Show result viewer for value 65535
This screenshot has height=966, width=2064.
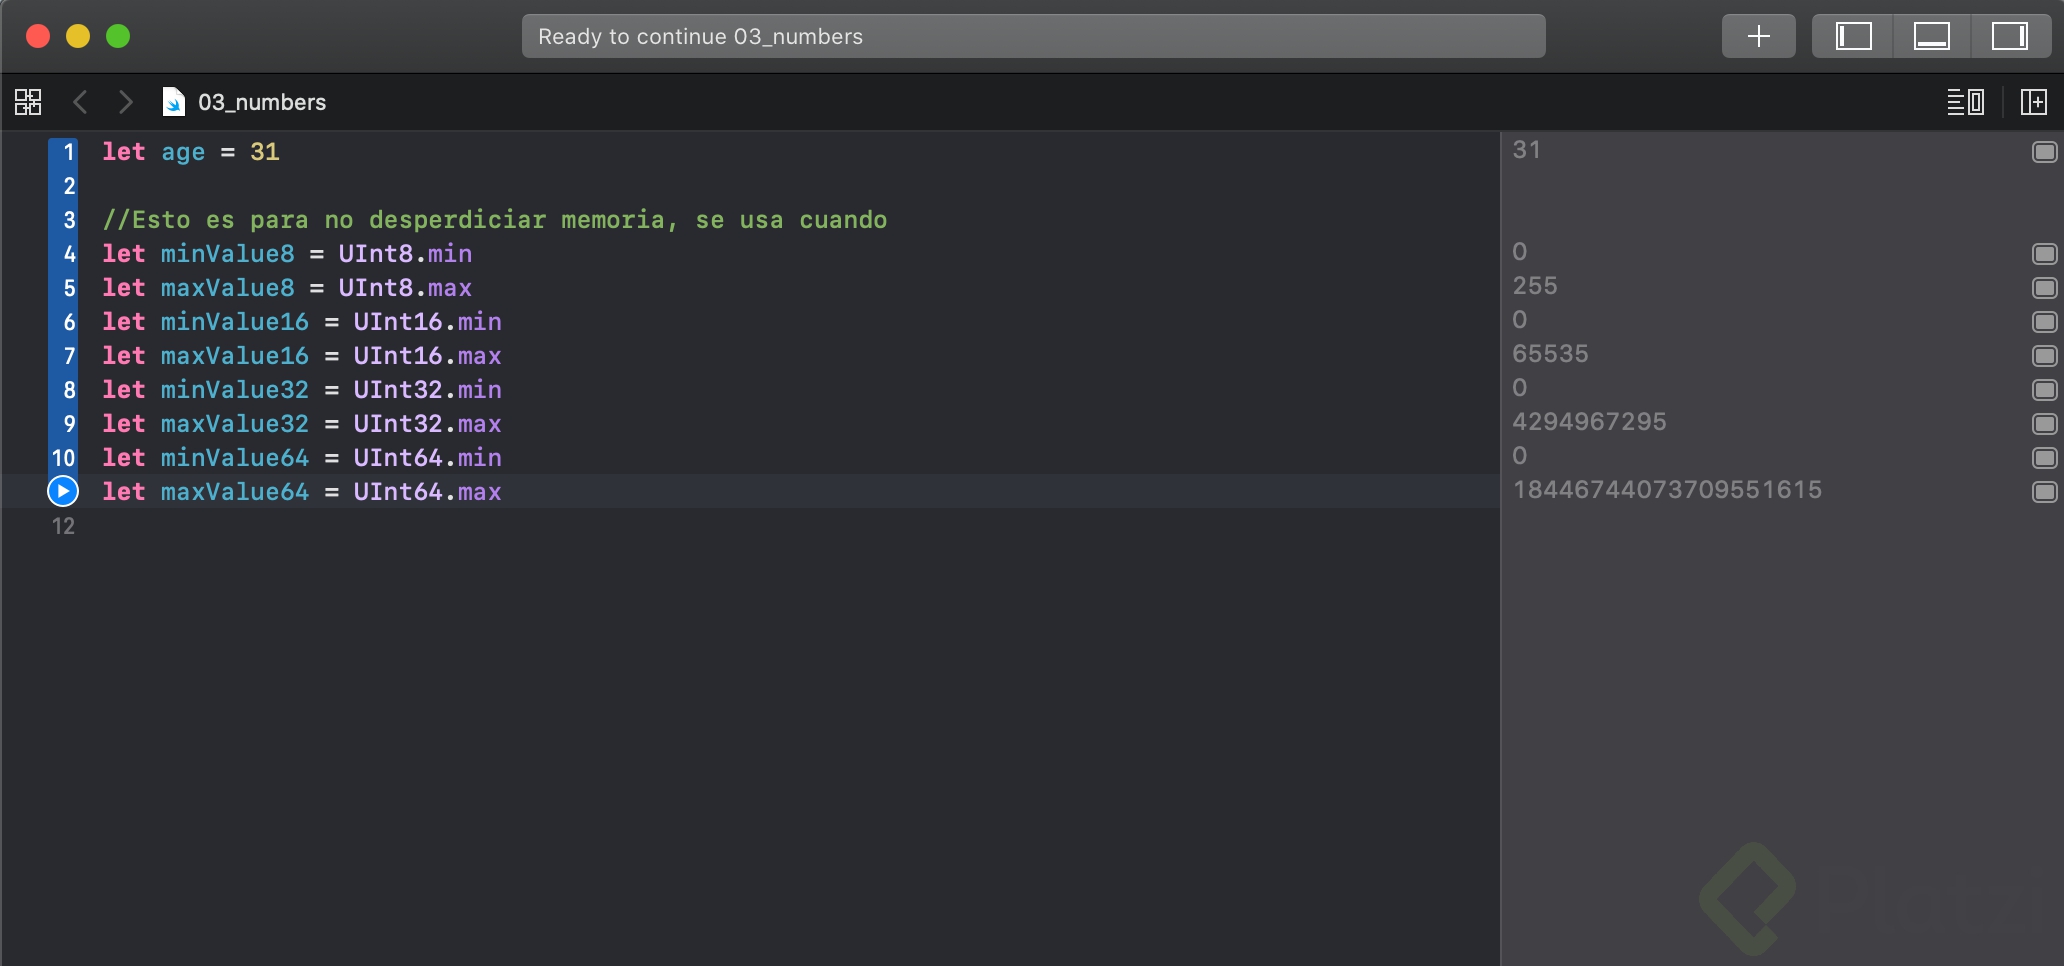tap(2045, 356)
